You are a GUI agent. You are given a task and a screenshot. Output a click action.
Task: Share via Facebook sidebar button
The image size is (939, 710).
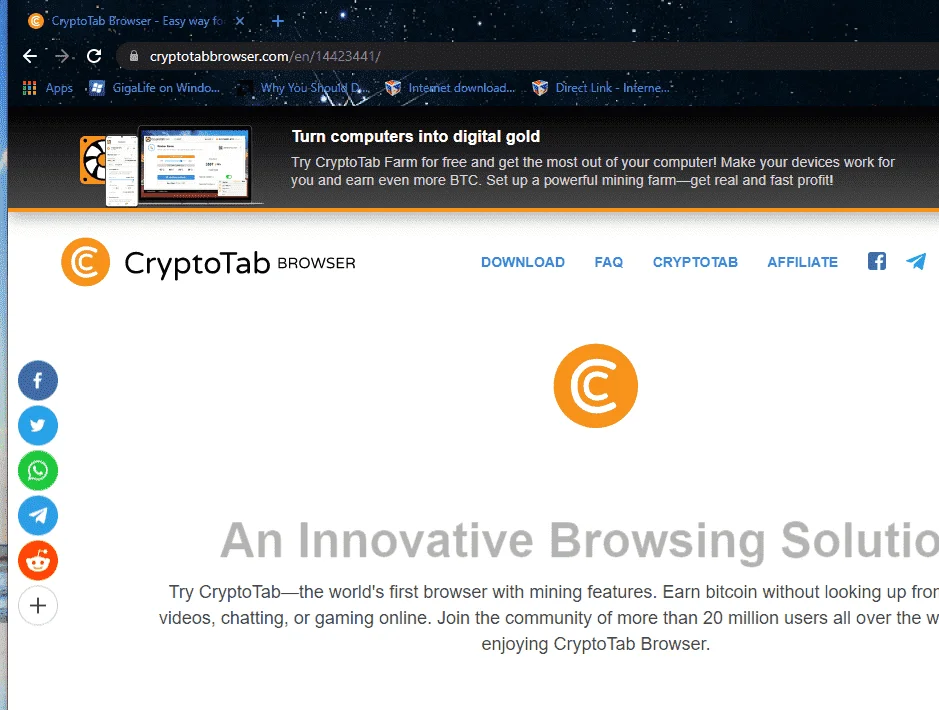38,381
